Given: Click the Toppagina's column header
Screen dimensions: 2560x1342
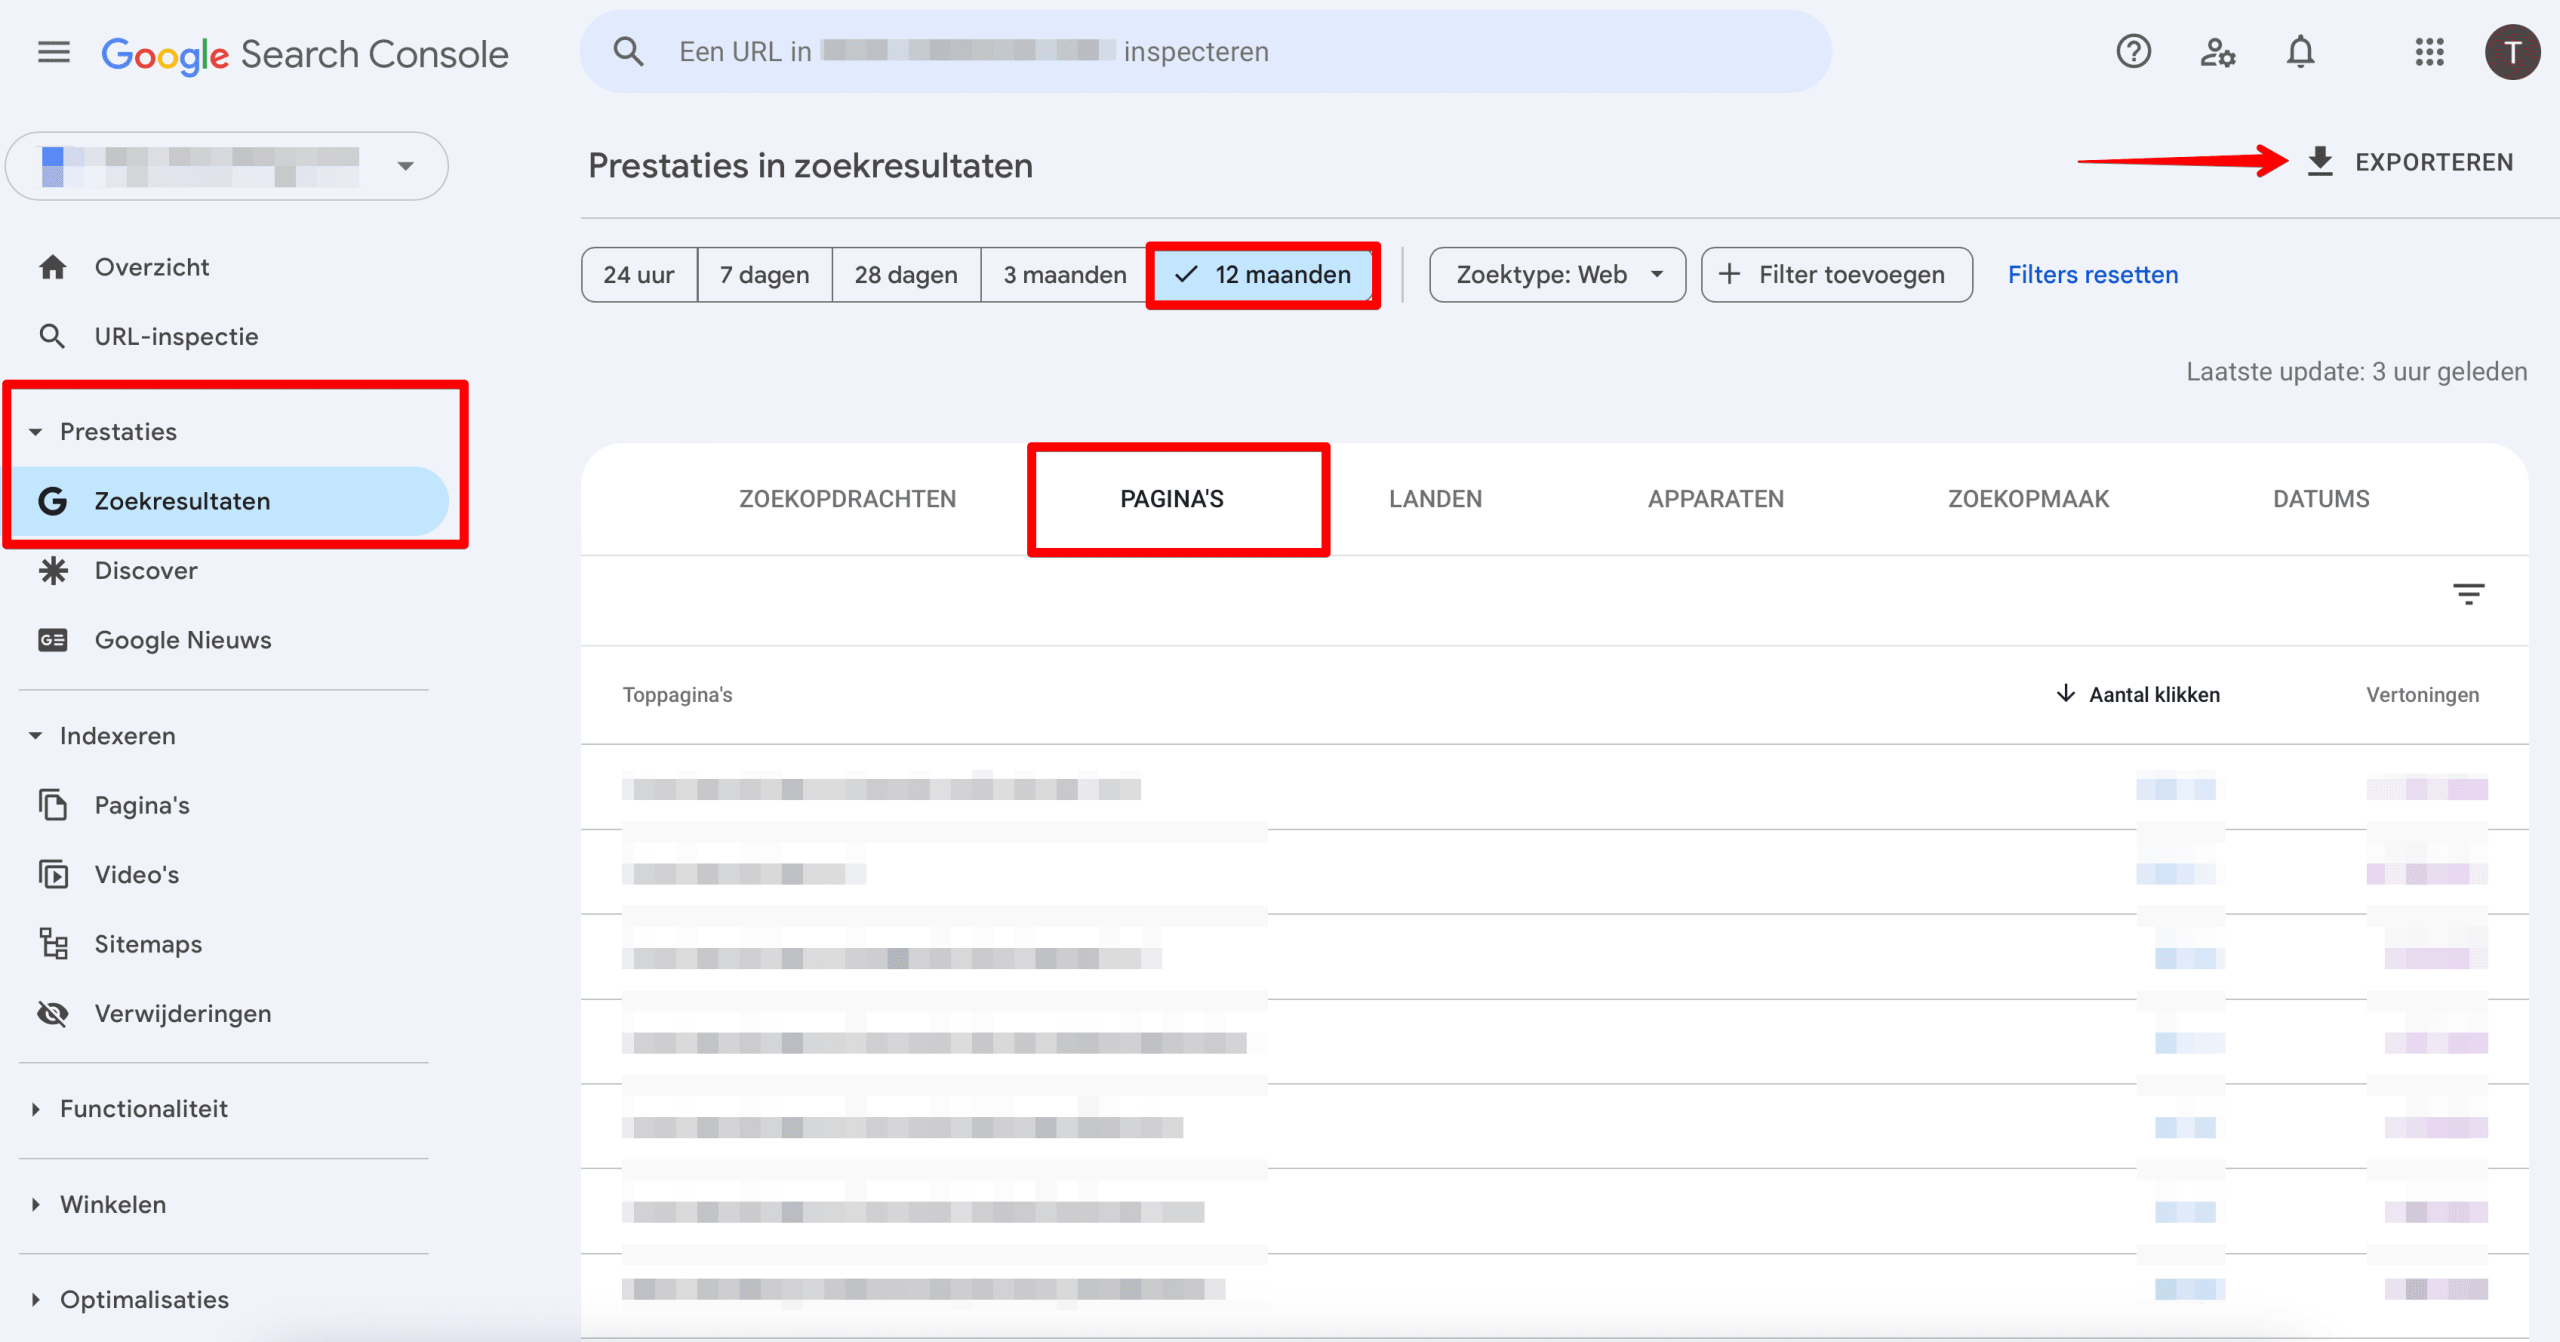Looking at the screenshot, I should click(x=677, y=695).
